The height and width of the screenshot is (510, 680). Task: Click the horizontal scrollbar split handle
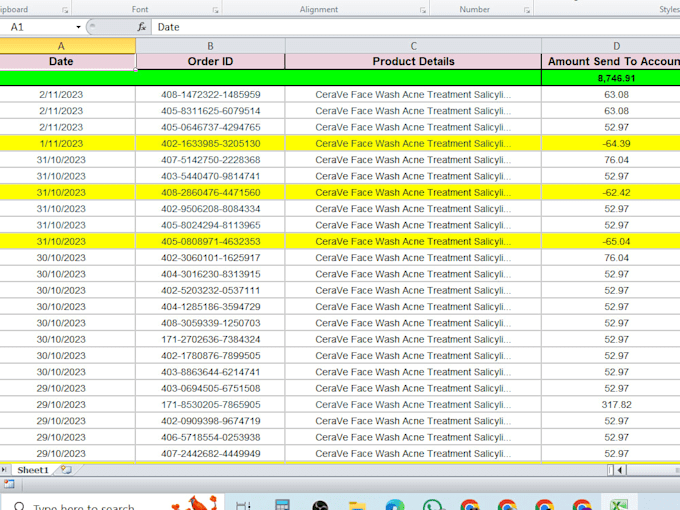click(610, 470)
